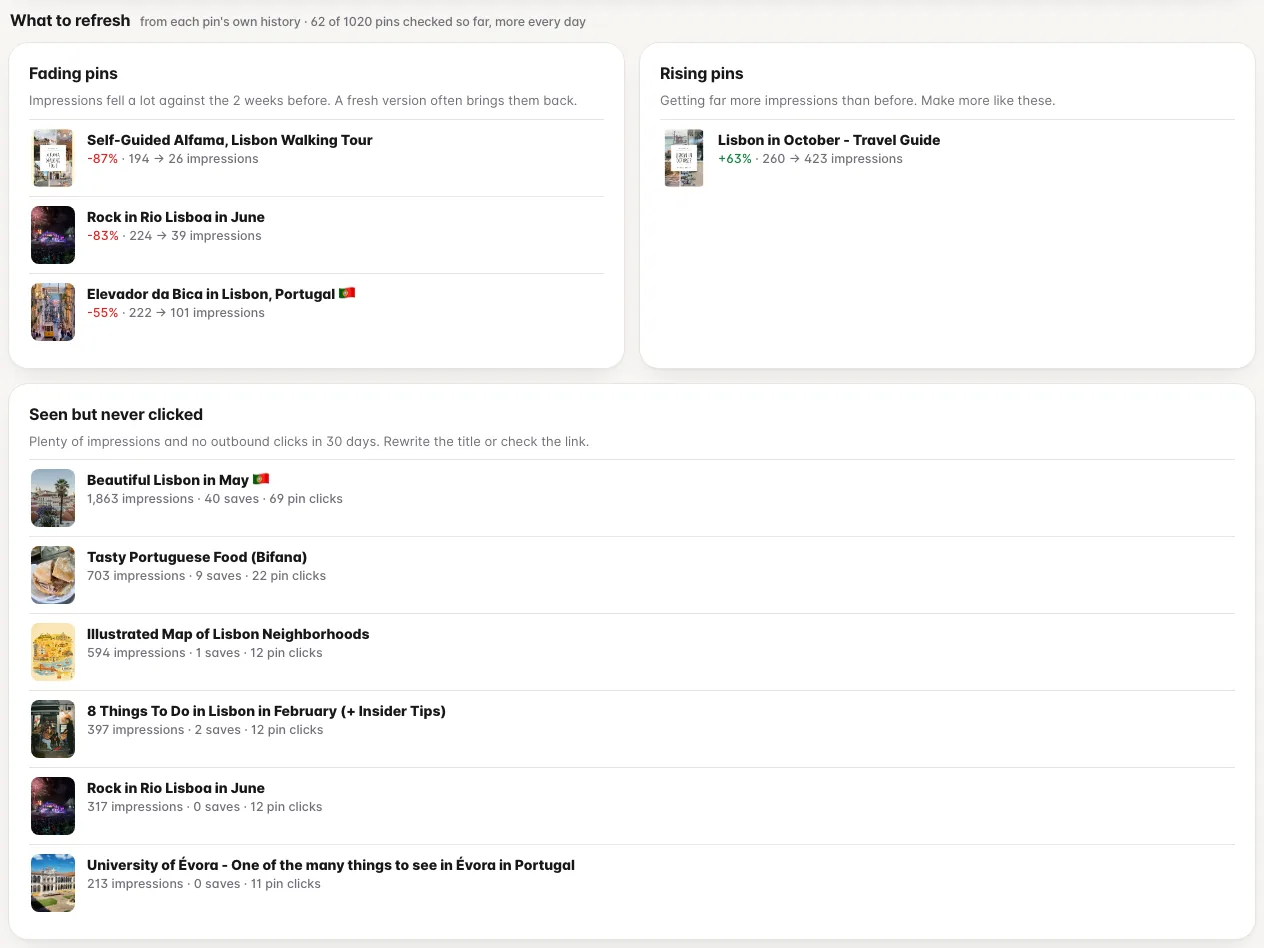Image resolution: width=1264 pixels, height=948 pixels.
Task: Click the 224 → 39 impressions text
Action: coord(195,236)
